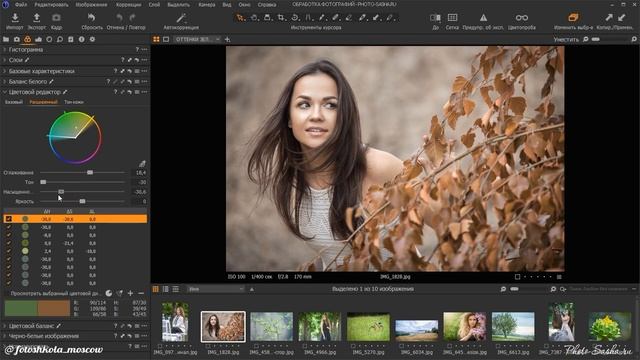Click the Яркость slider handle
The height and width of the screenshot is (360, 640).
82,201
